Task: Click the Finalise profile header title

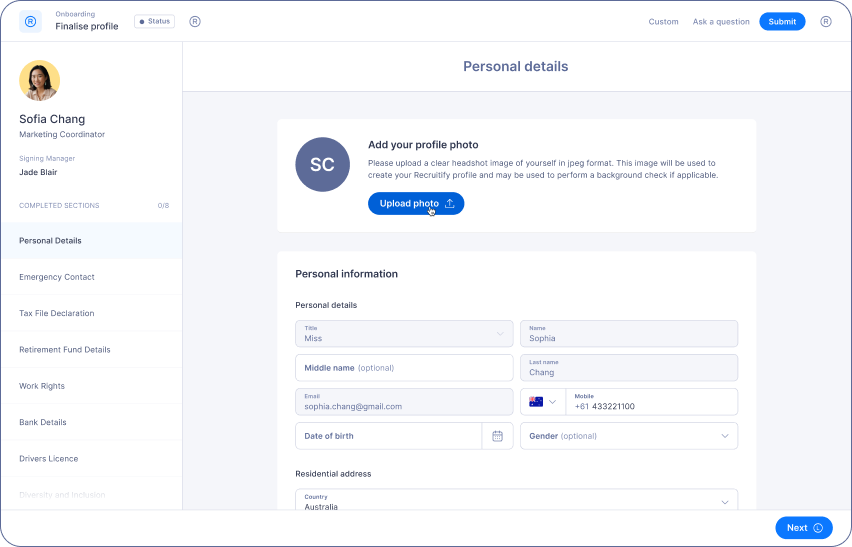Action: tap(87, 26)
